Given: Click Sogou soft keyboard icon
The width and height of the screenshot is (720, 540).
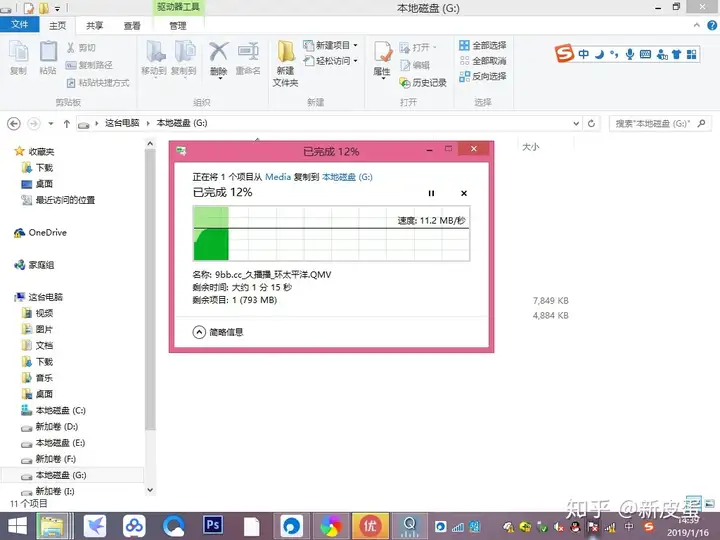Looking at the screenshot, I should click(645, 54).
